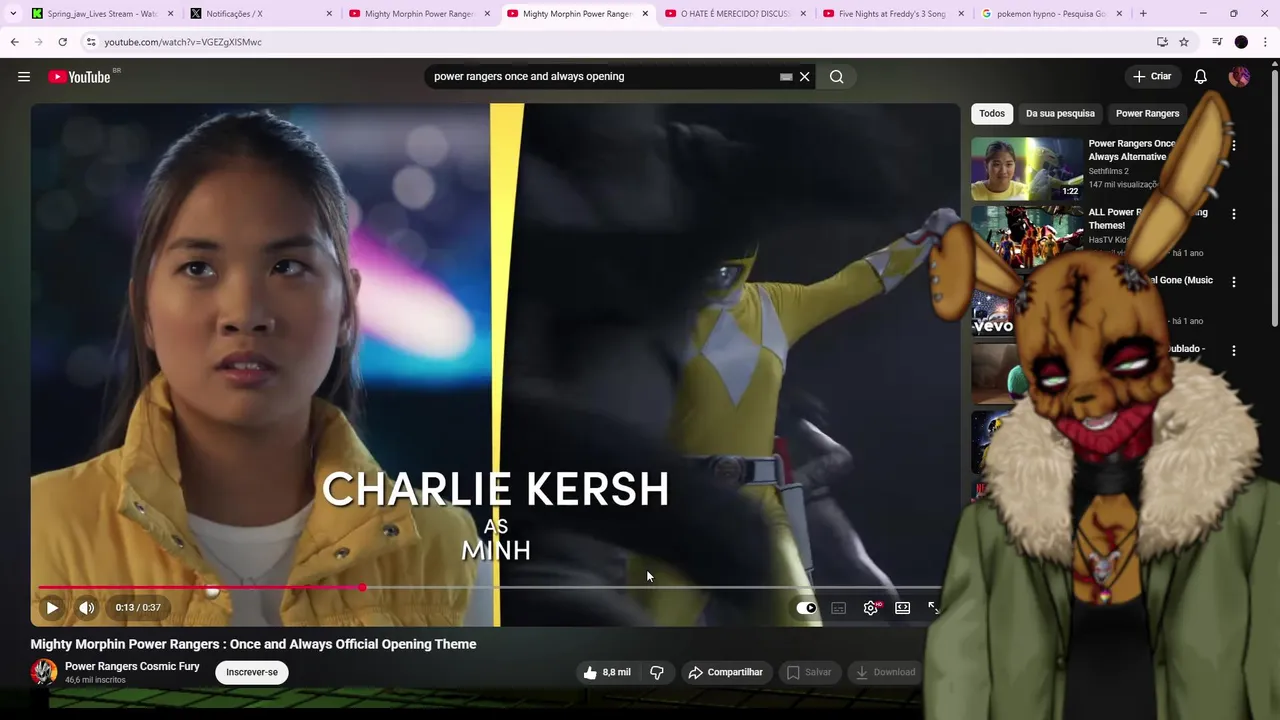Open Chrome profile avatar
1280x720 pixels.
point(1241,42)
